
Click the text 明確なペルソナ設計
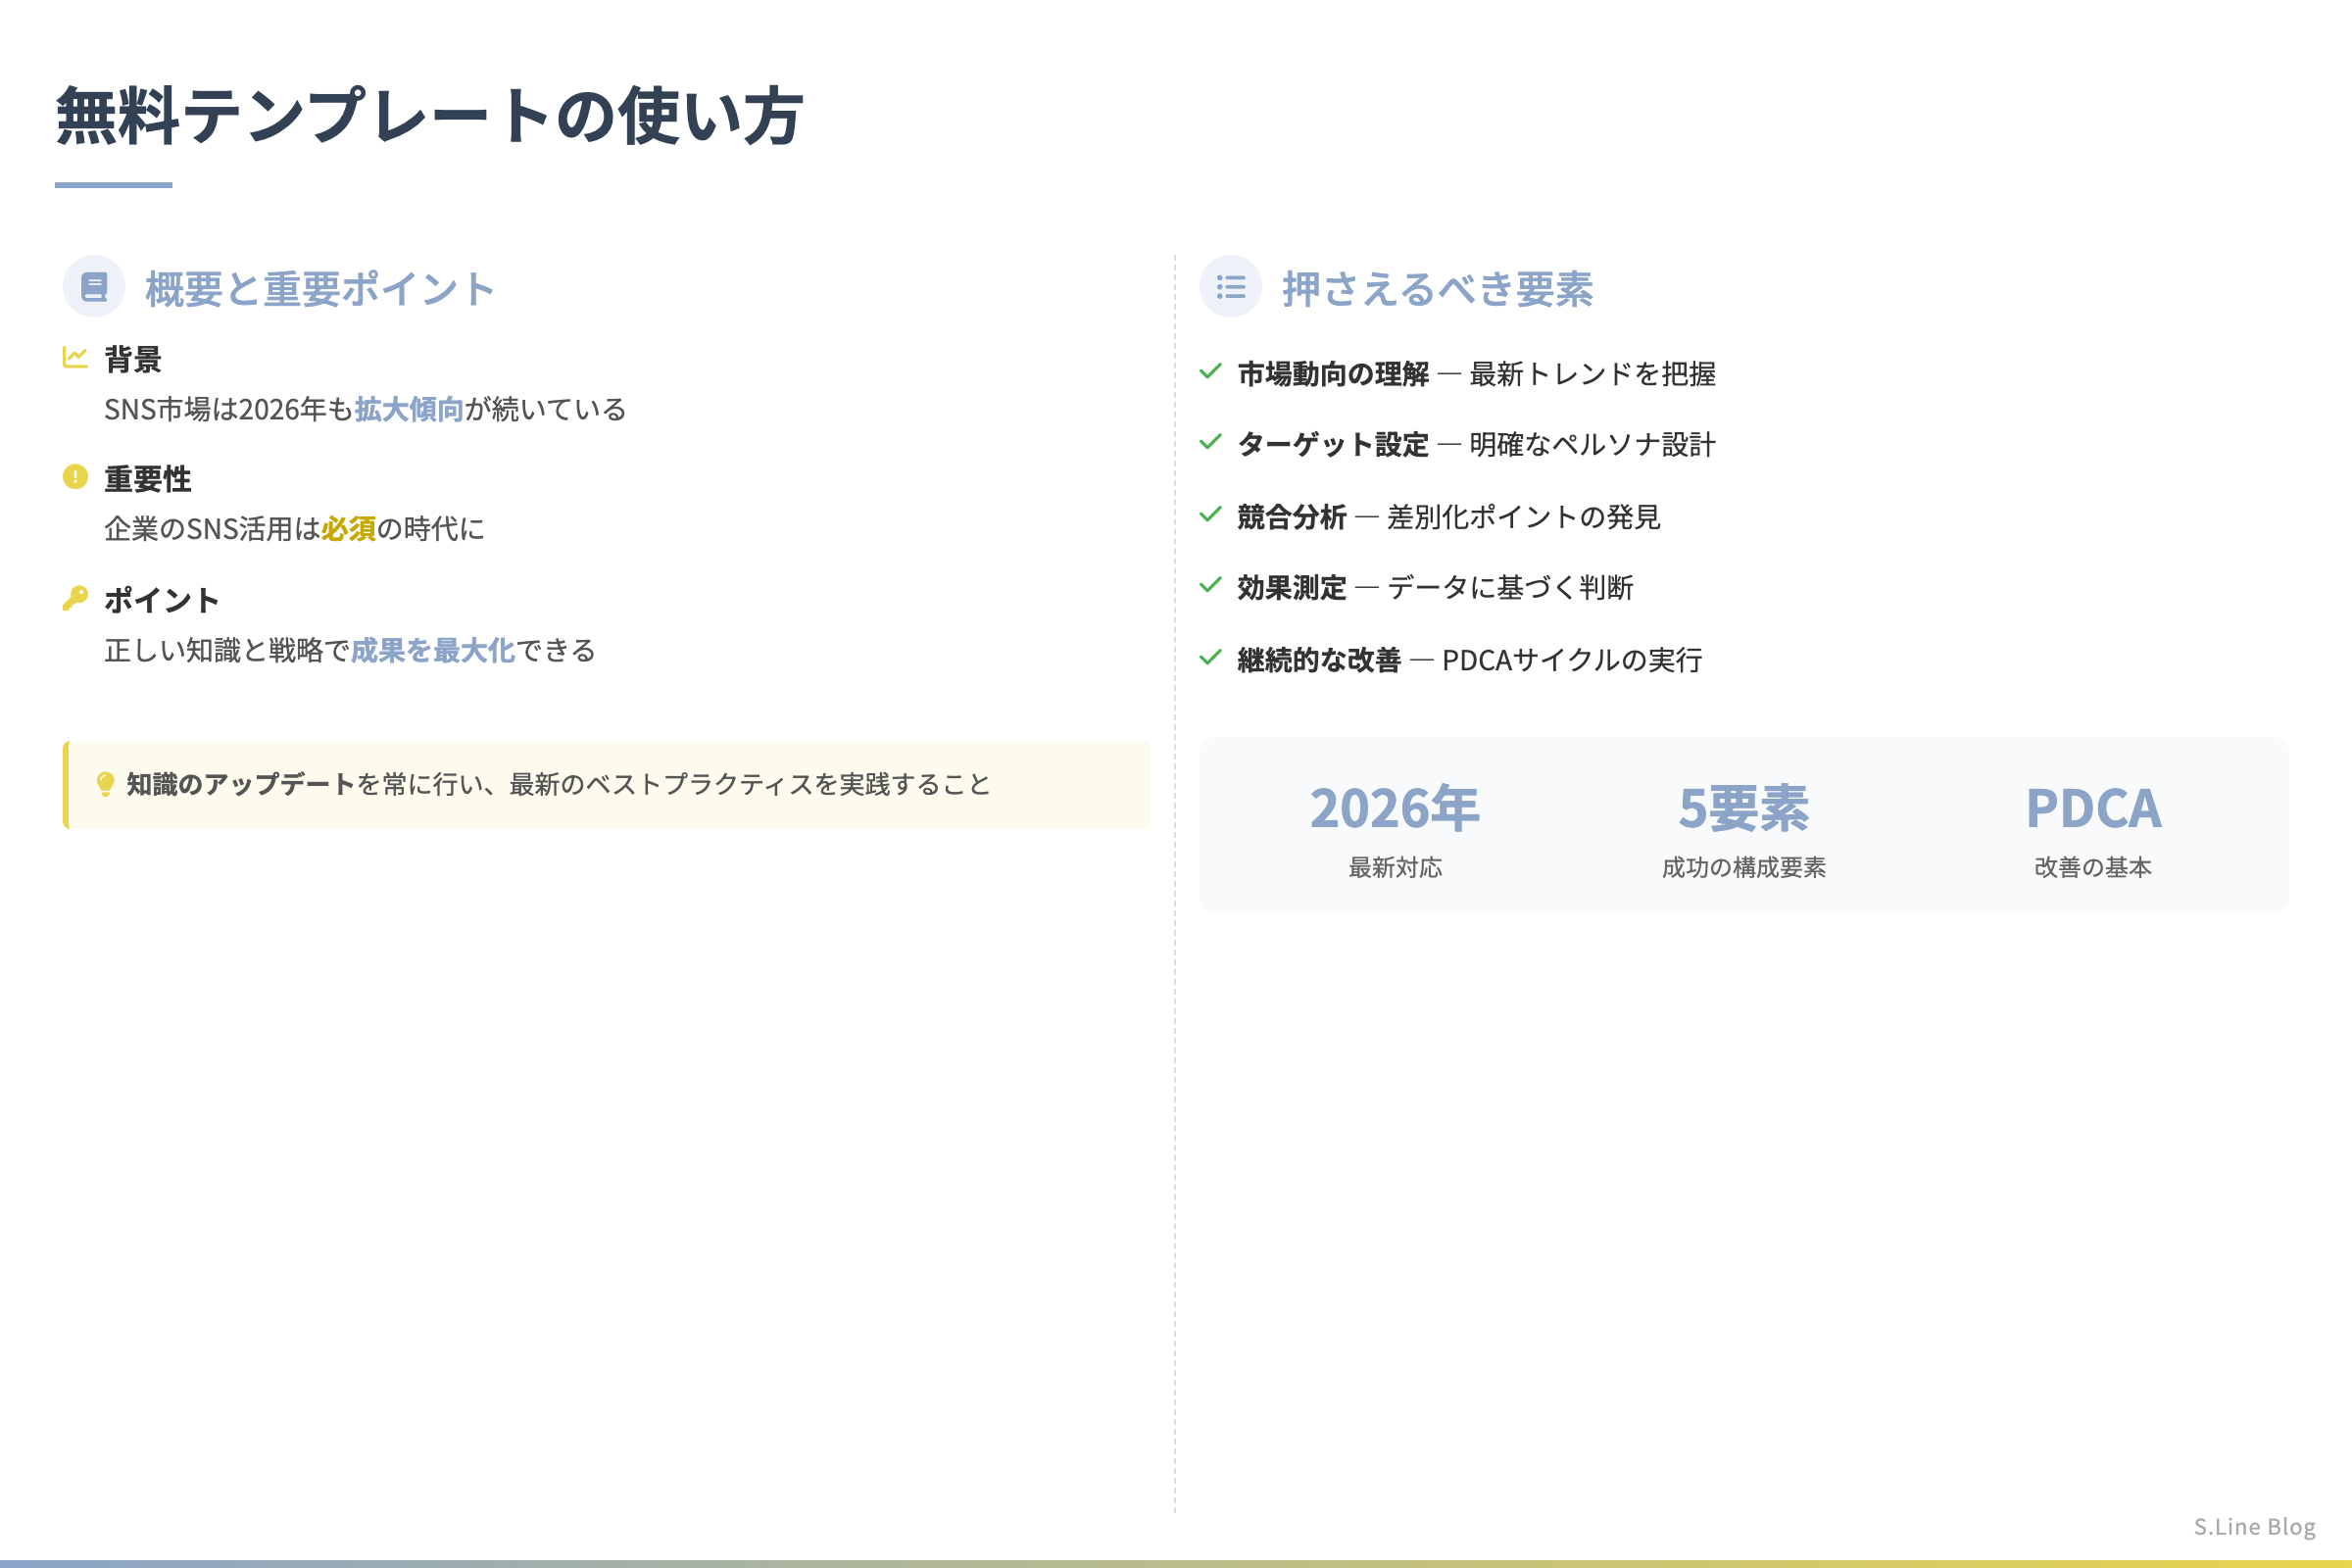[x=1592, y=444]
